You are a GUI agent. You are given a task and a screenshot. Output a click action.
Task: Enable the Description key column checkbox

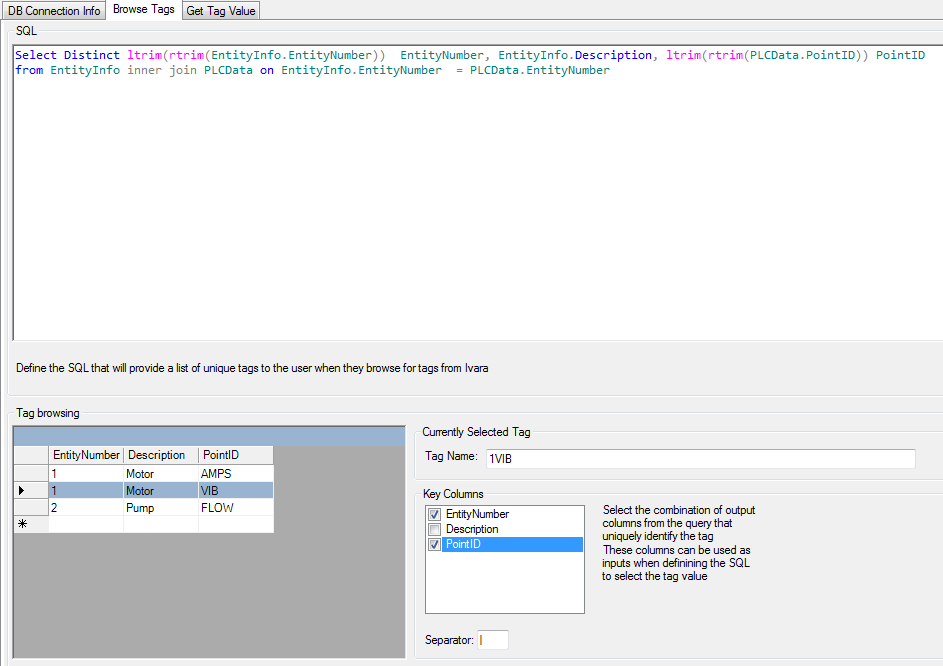point(434,529)
